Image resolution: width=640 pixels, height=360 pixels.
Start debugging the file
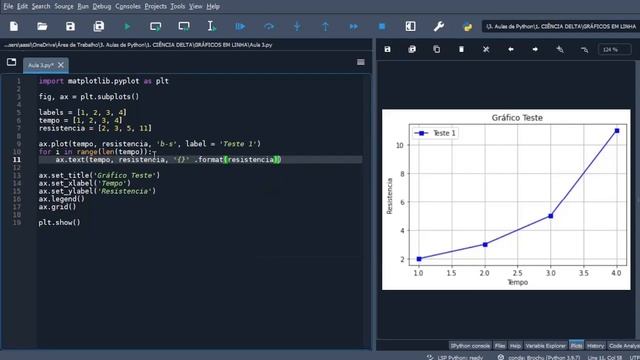tap(240, 27)
